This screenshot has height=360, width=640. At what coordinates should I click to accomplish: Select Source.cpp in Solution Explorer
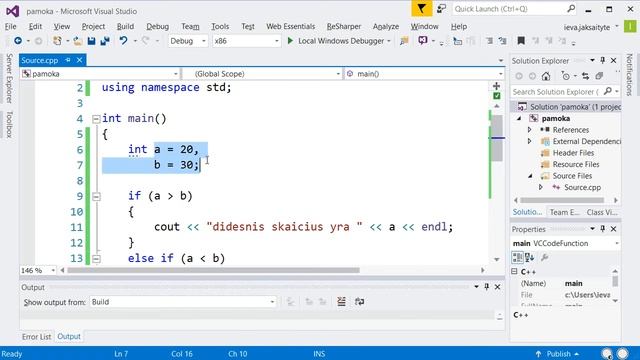(x=582, y=187)
